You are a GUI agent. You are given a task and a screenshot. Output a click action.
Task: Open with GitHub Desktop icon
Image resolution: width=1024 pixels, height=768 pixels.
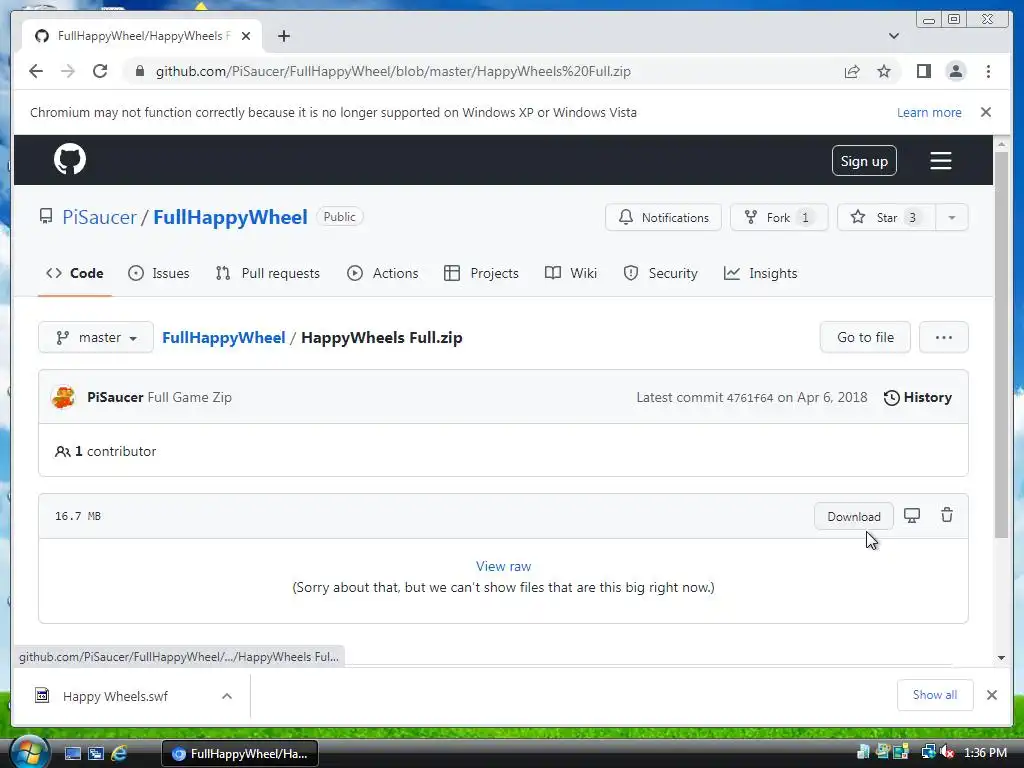(x=912, y=516)
